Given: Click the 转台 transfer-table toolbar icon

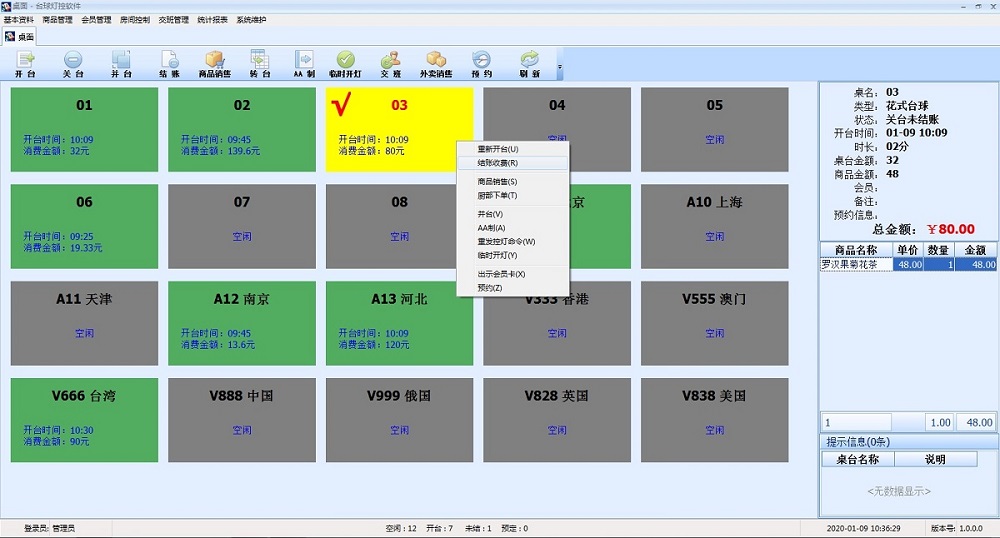Looking at the screenshot, I should [x=260, y=64].
